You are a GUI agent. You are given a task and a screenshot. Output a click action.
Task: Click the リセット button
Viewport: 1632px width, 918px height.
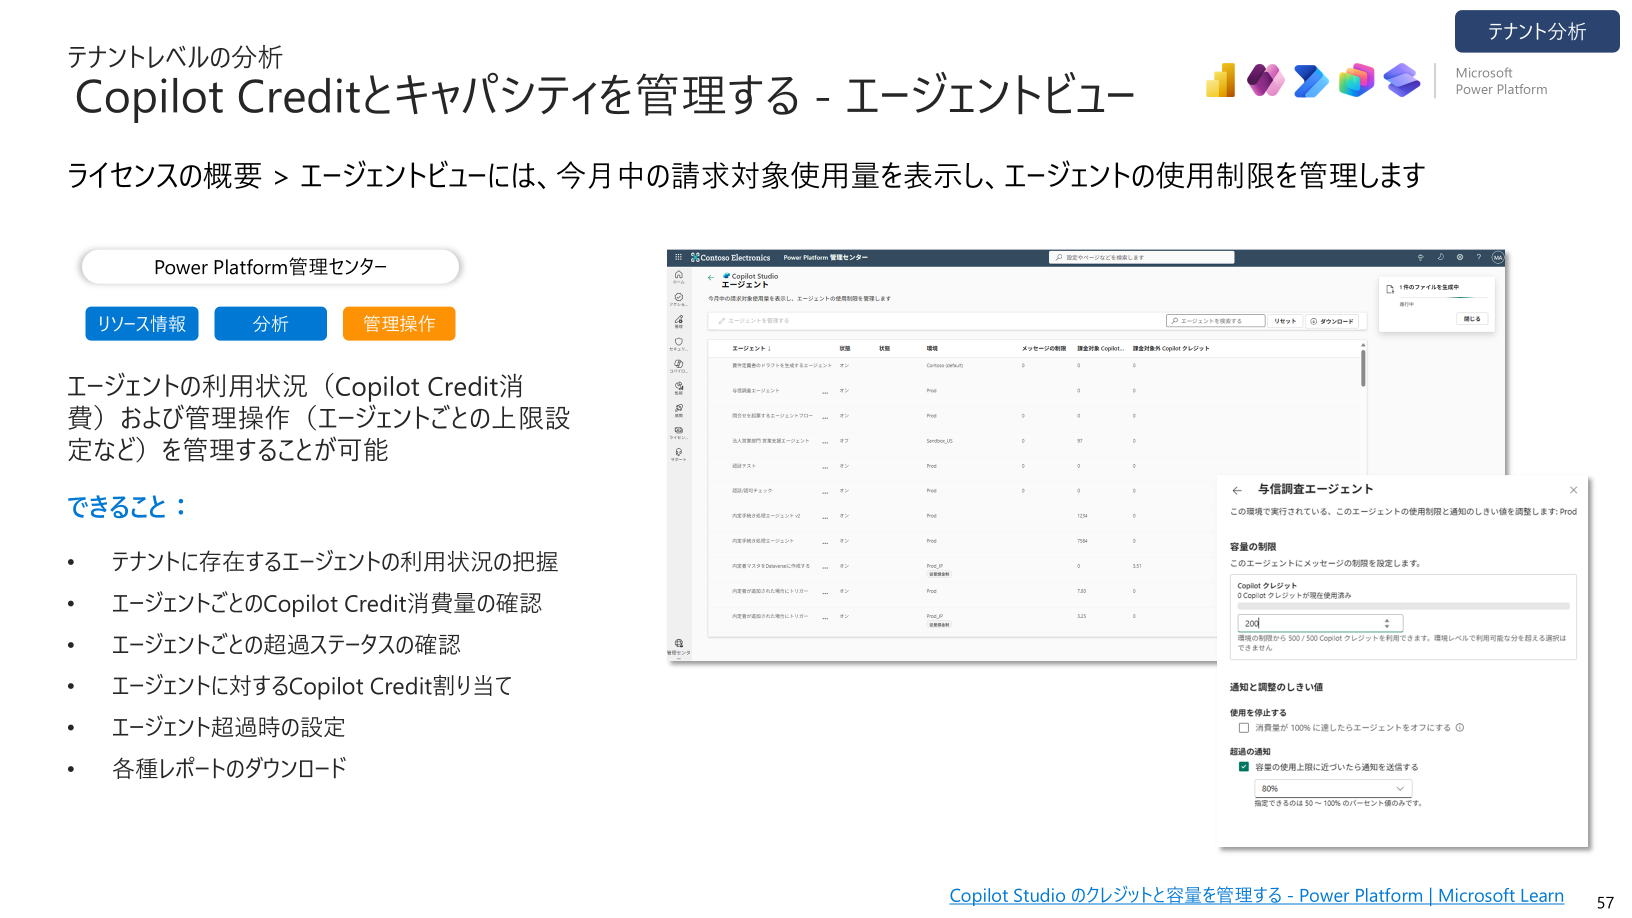[1285, 321]
